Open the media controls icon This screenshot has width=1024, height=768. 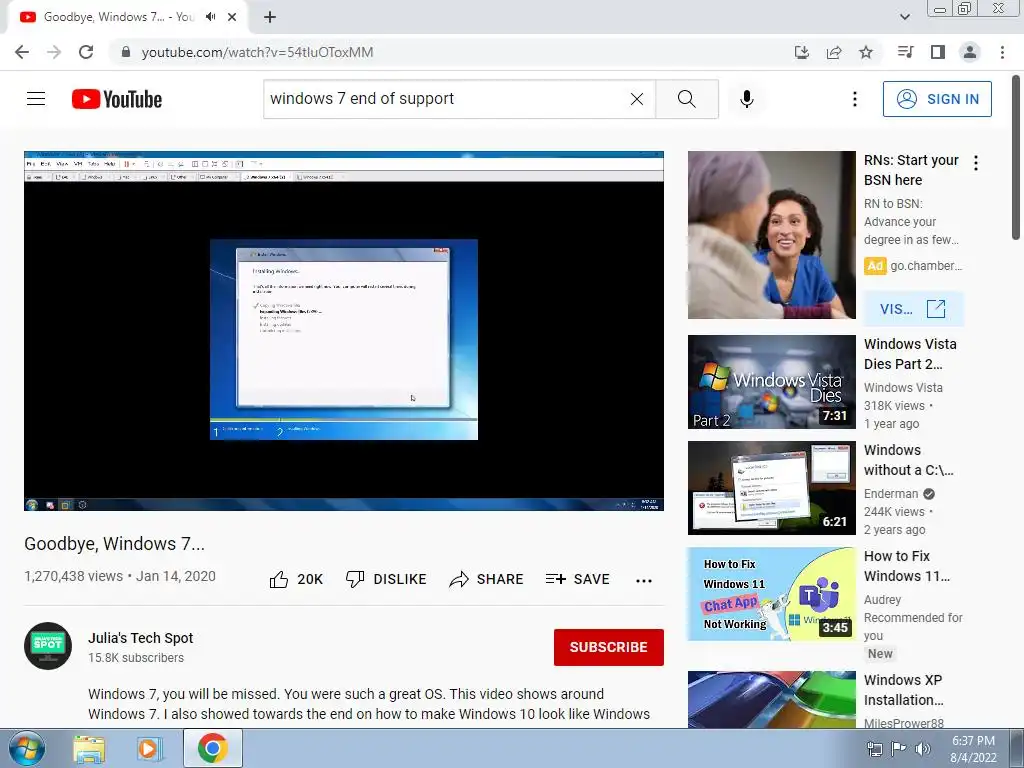tap(906, 52)
